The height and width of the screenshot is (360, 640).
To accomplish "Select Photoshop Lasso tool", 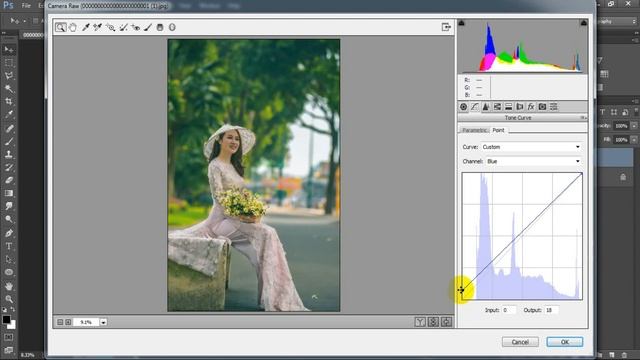I will click(x=9, y=76).
